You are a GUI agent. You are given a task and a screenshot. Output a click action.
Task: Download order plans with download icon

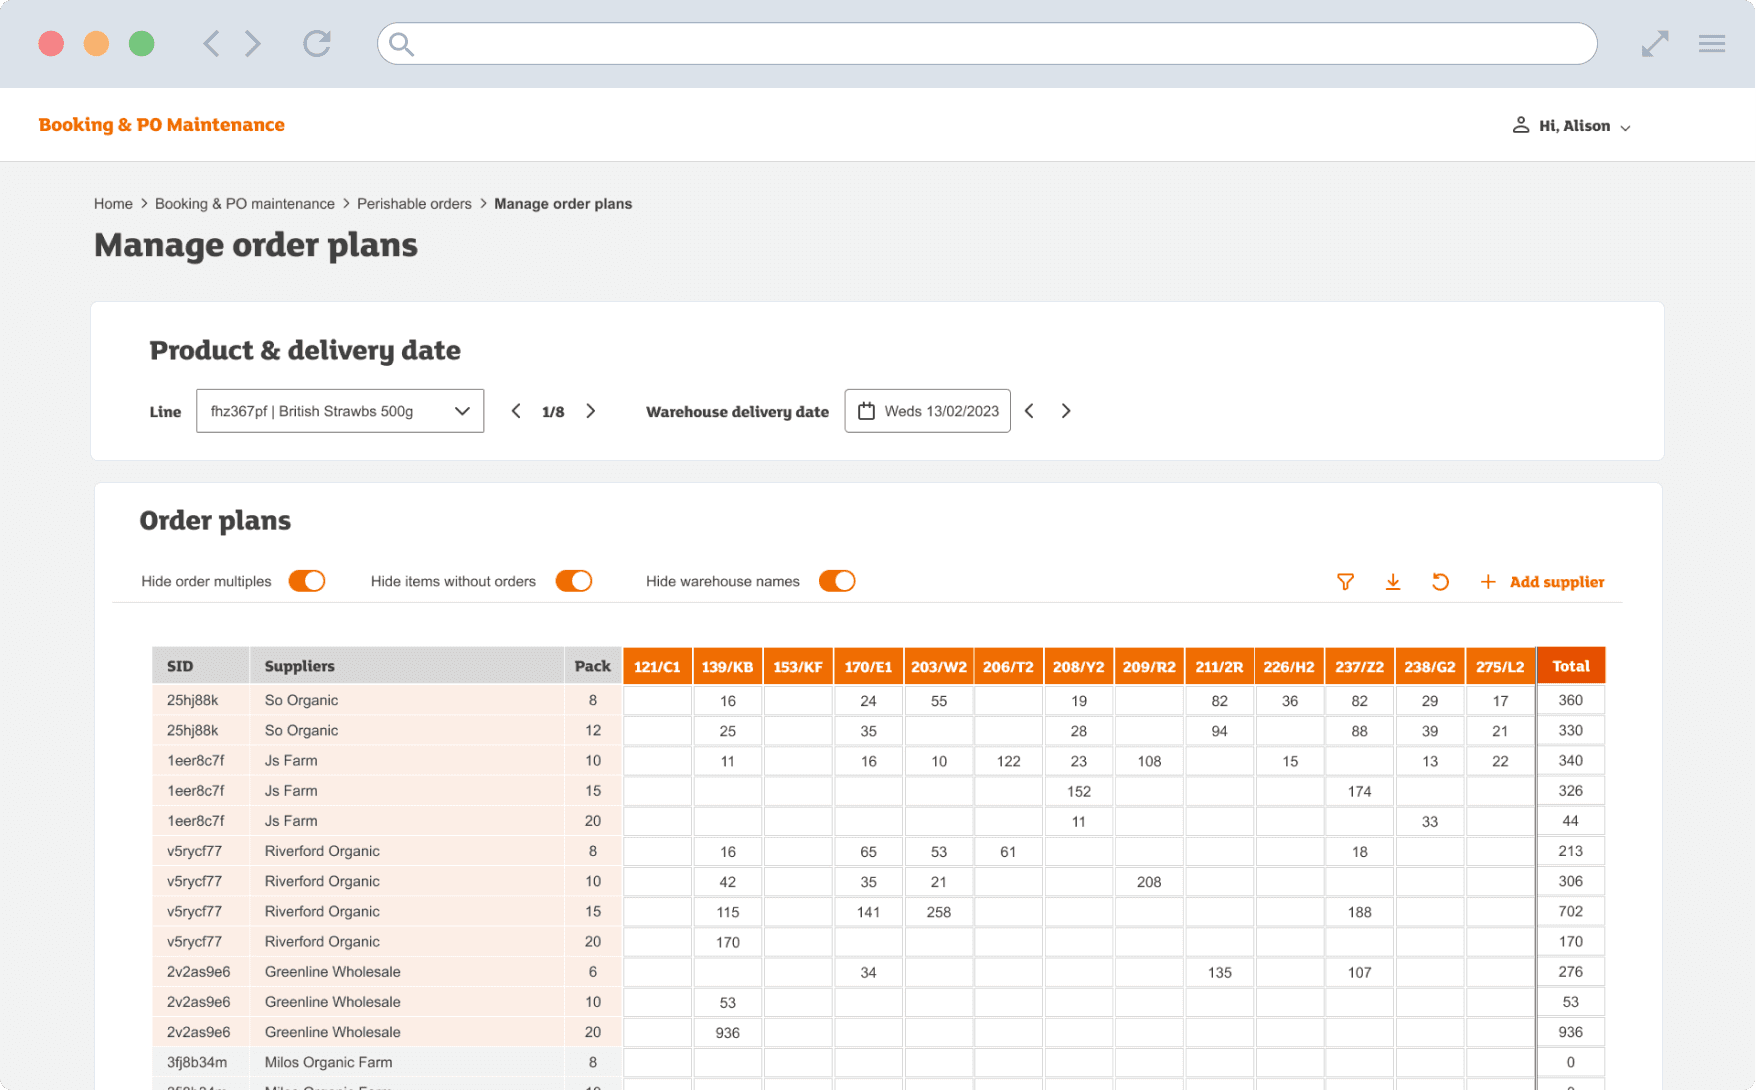(x=1393, y=582)
